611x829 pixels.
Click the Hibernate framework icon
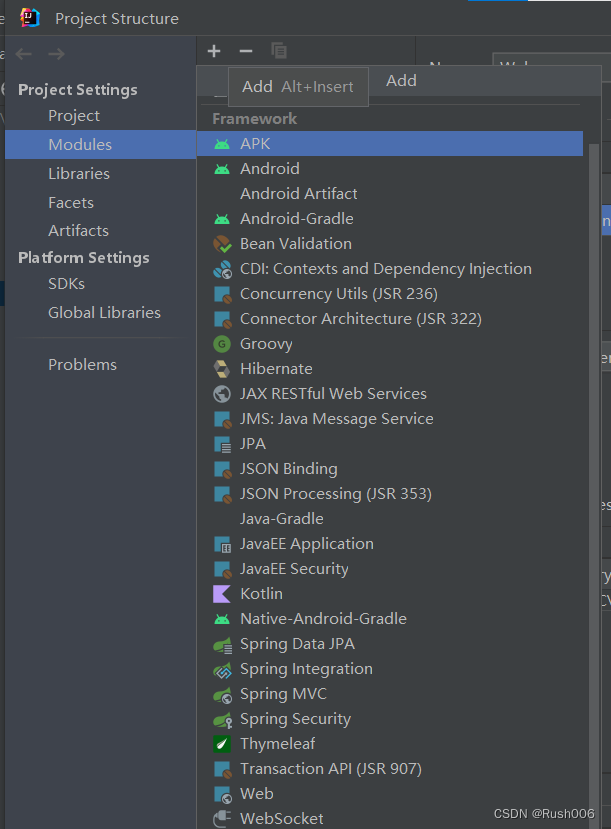click(222, 369)
